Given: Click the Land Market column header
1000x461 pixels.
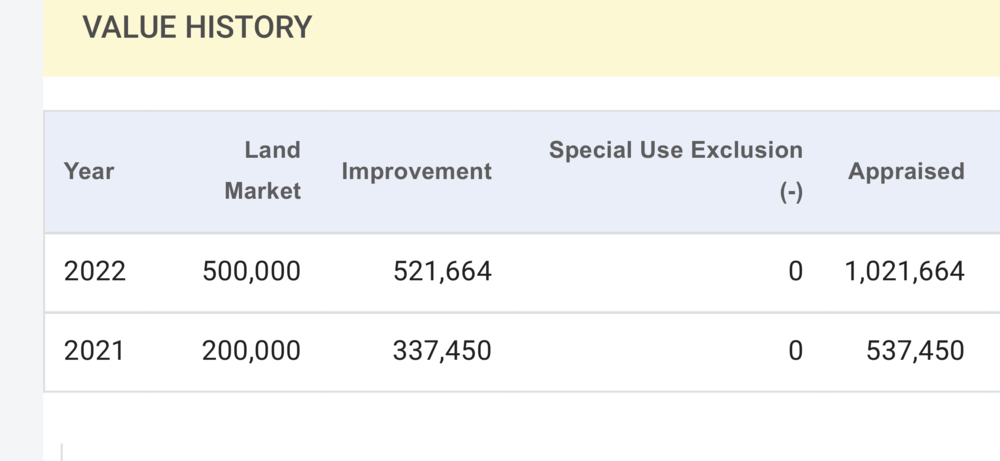Looking at the screenshot, I should coord(263,171).
